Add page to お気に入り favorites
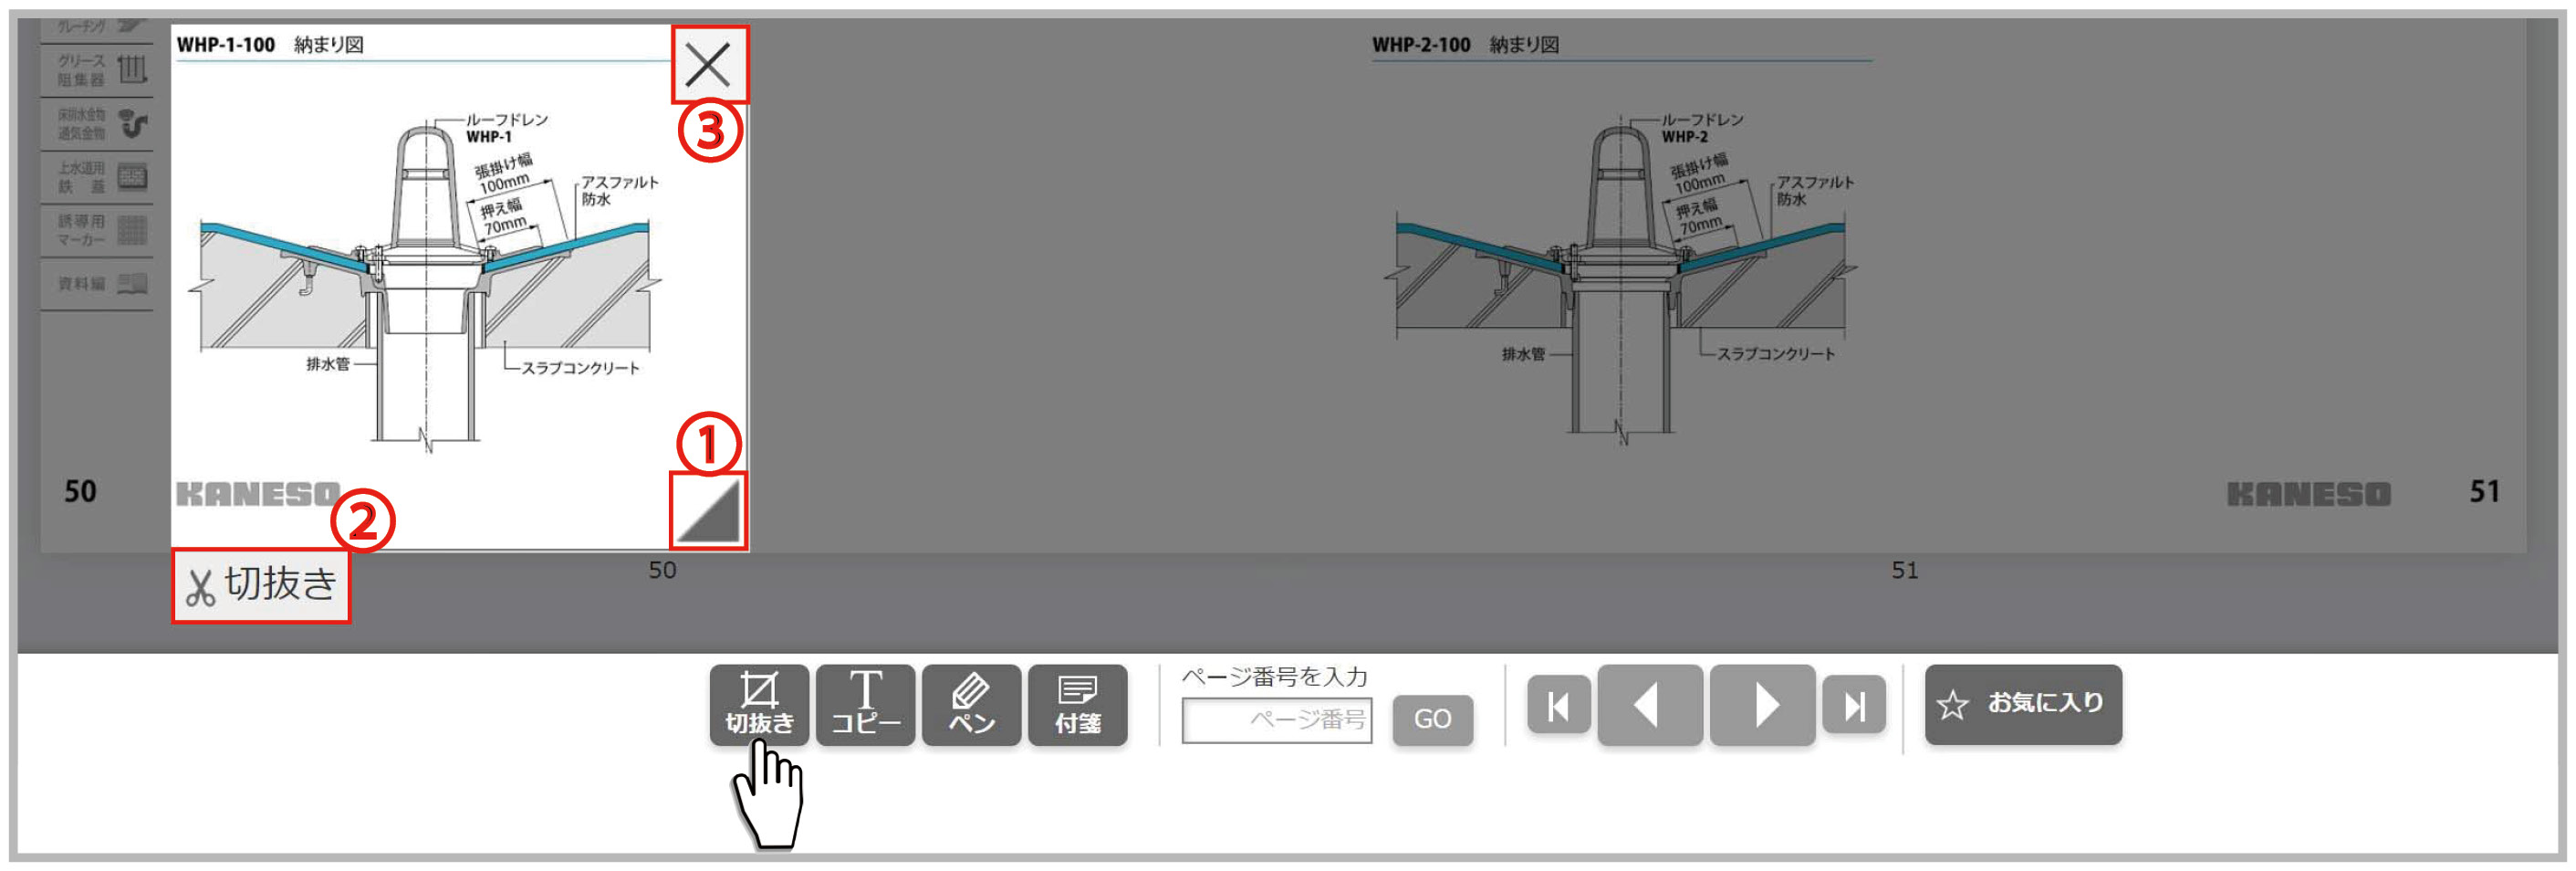Screen dimensions: 2576x871 [2022, 705]
